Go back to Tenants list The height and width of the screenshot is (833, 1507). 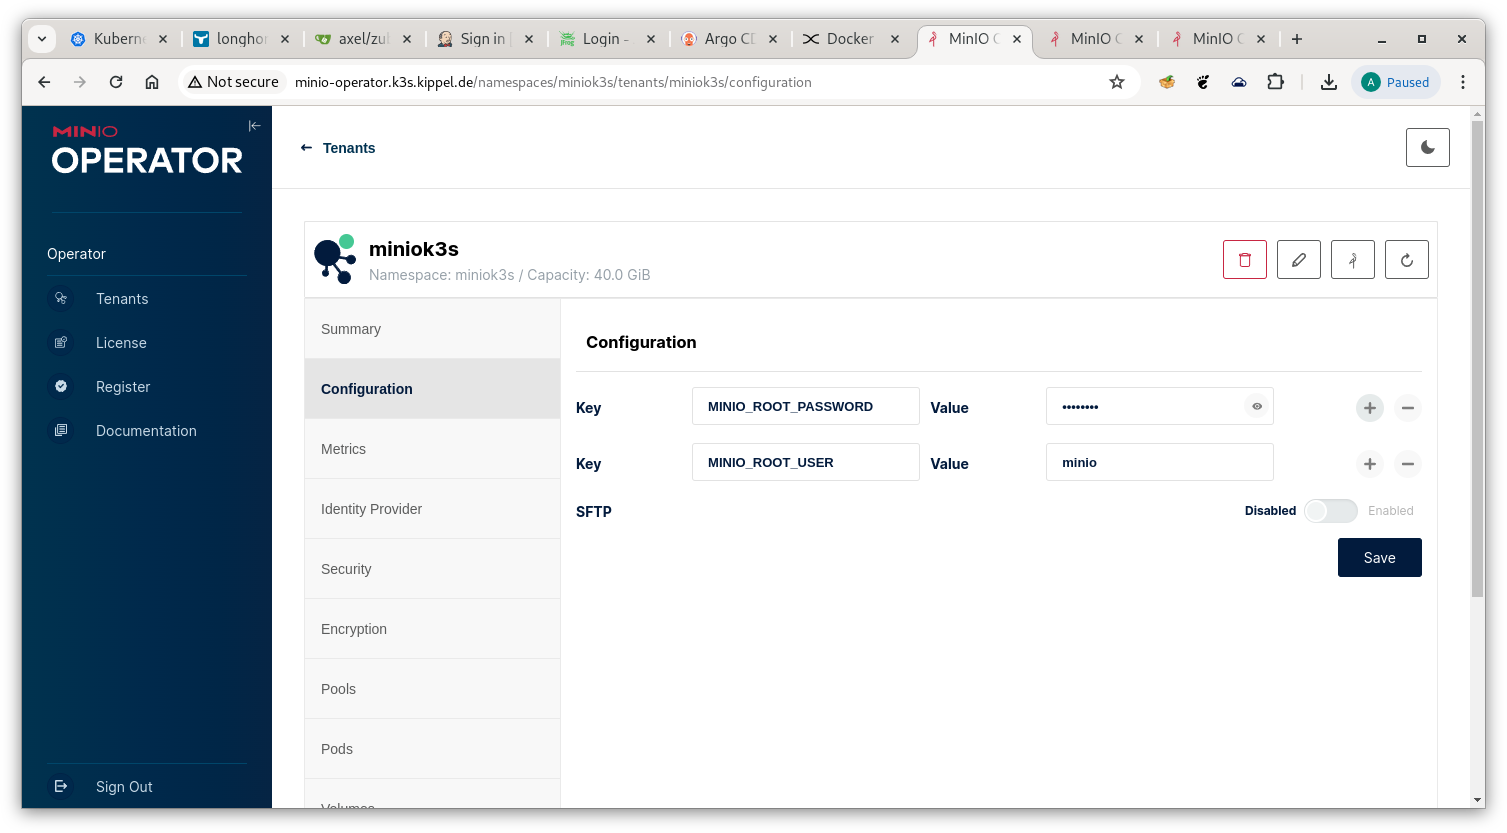point(338,148)
